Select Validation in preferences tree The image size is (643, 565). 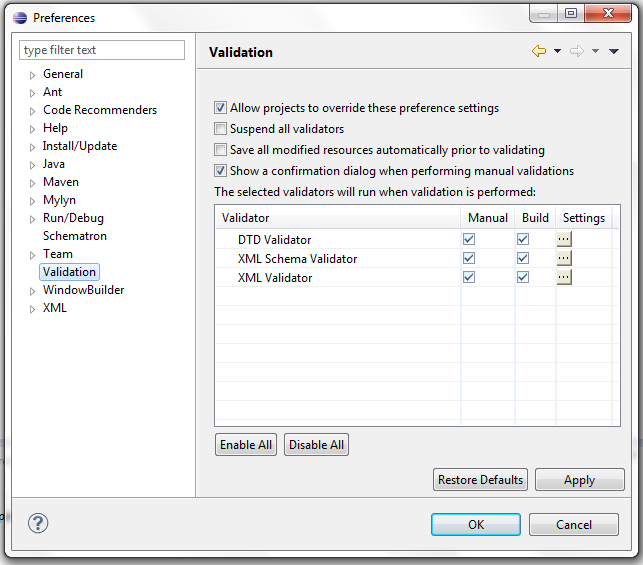point(69,272)
